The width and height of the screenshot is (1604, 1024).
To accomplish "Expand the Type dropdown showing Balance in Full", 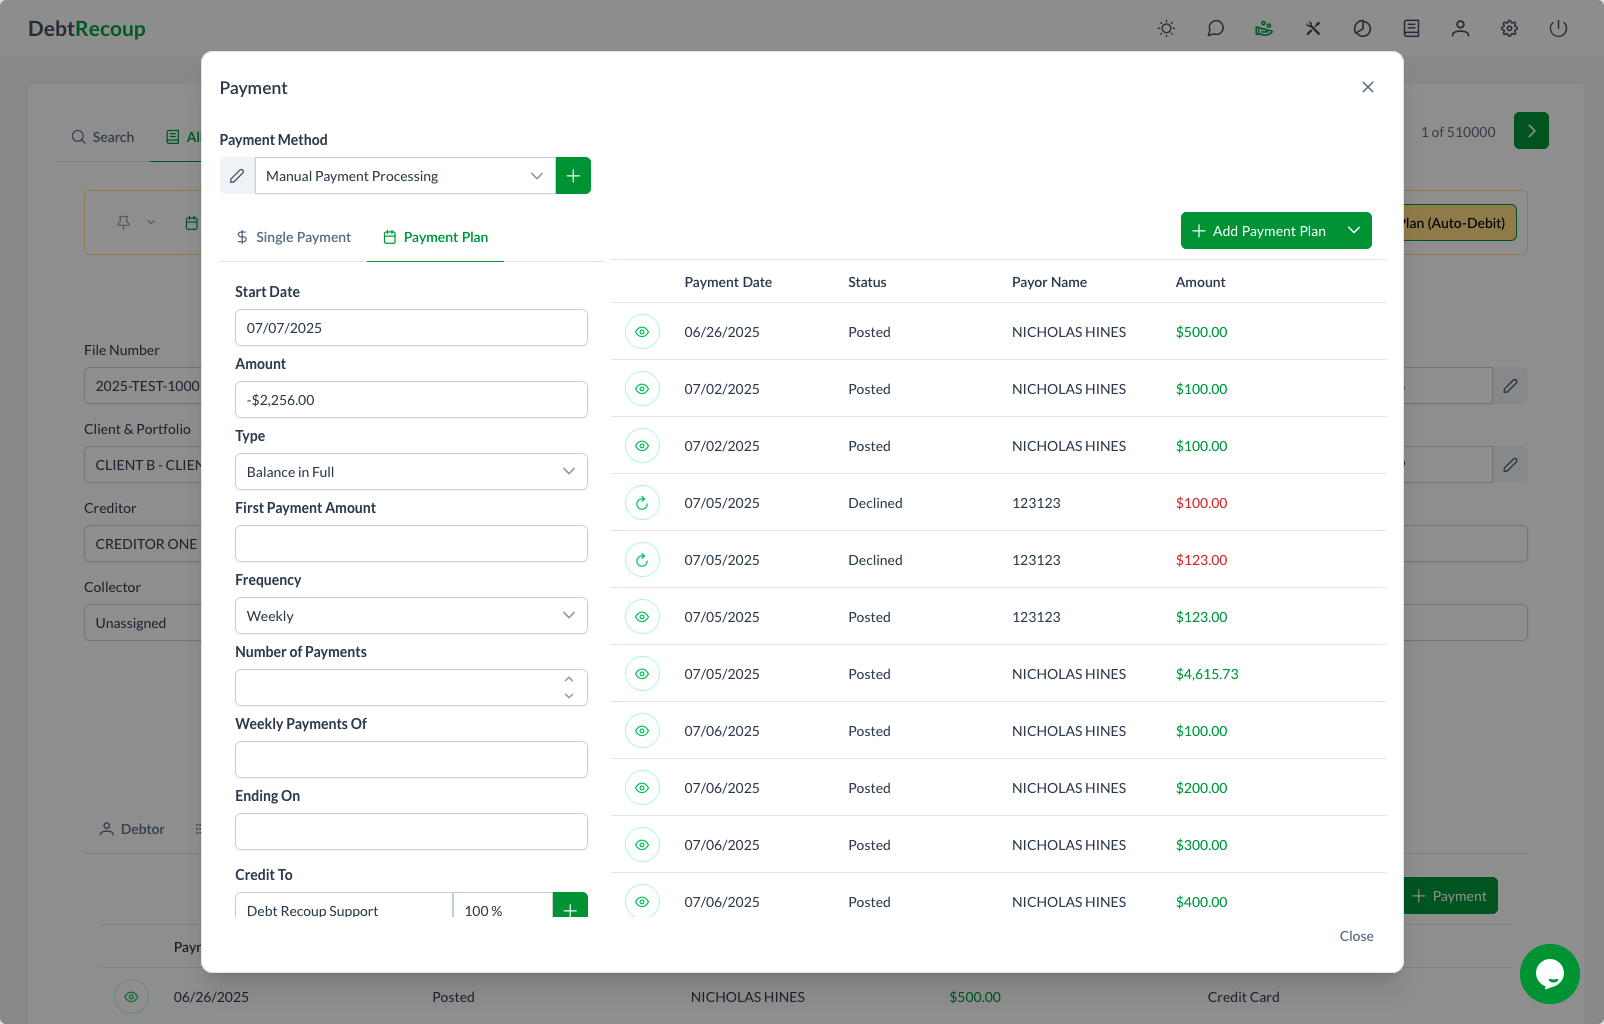I will [411, 472].
